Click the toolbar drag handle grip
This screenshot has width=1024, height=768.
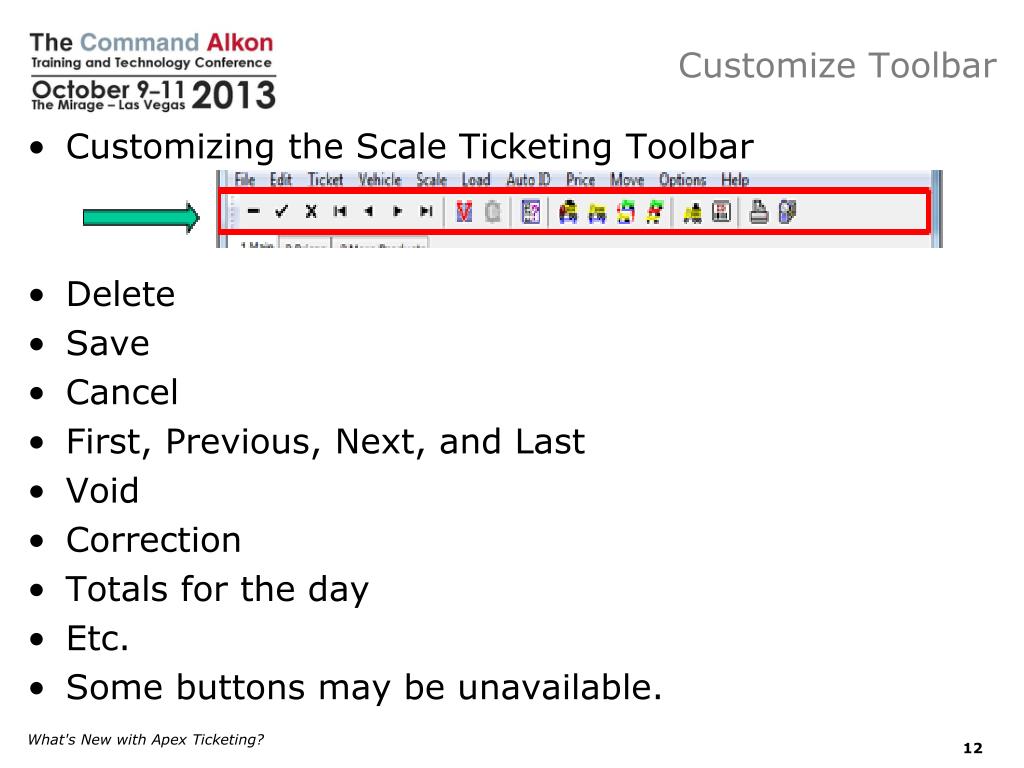(232, 212)
